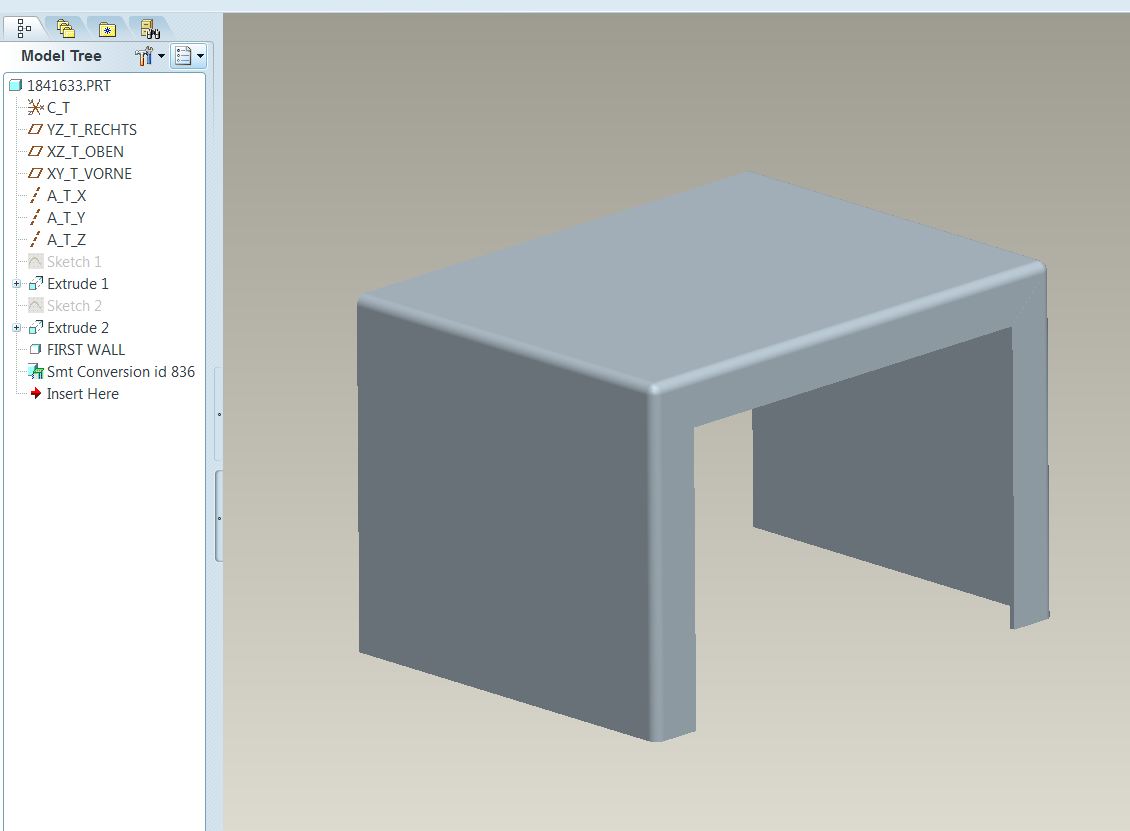This screenshot has width=1130, height=831.
Task: Click the upper navigator panel collapse handle
Action: 219,414
